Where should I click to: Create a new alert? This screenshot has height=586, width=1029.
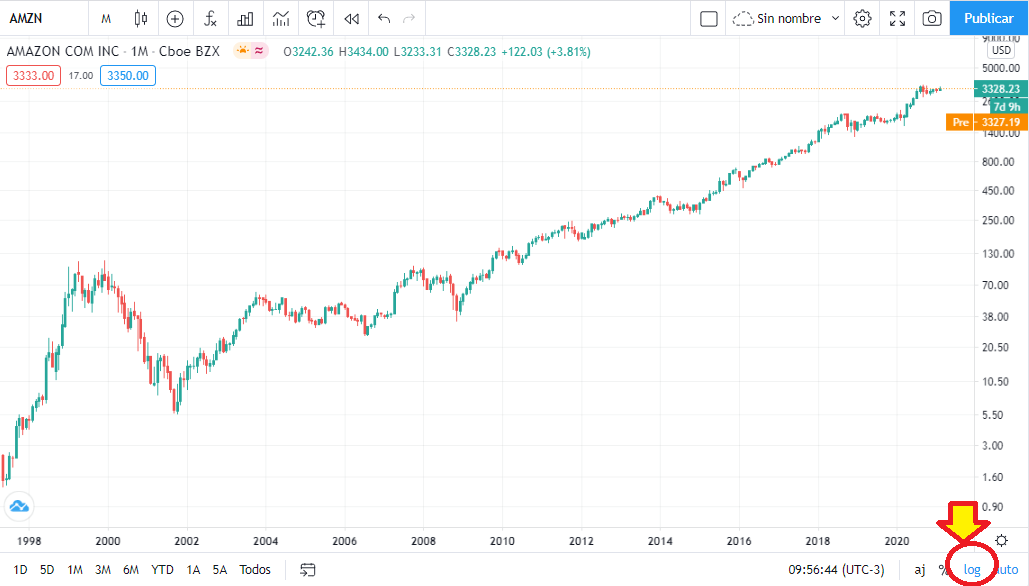tap(316, 19)
